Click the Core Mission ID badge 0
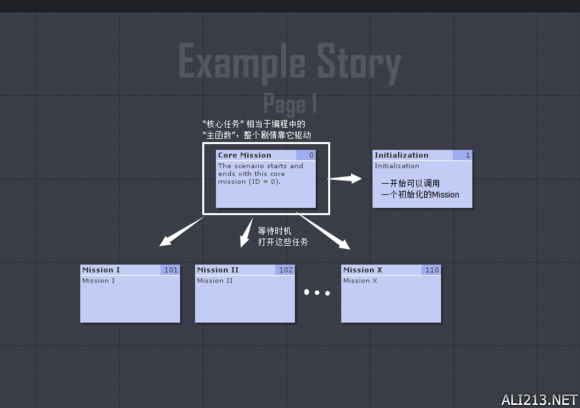The image size is (580, 408). point(306,155)
